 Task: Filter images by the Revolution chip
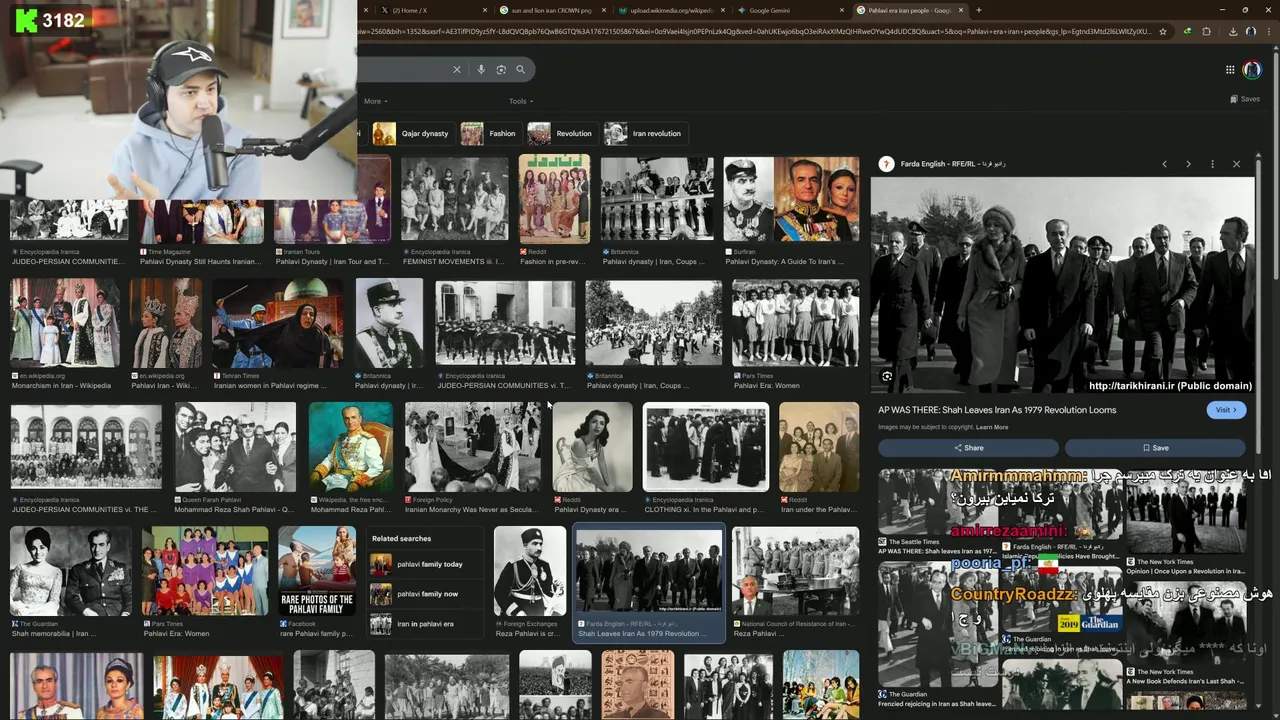[x=561, y=134]
